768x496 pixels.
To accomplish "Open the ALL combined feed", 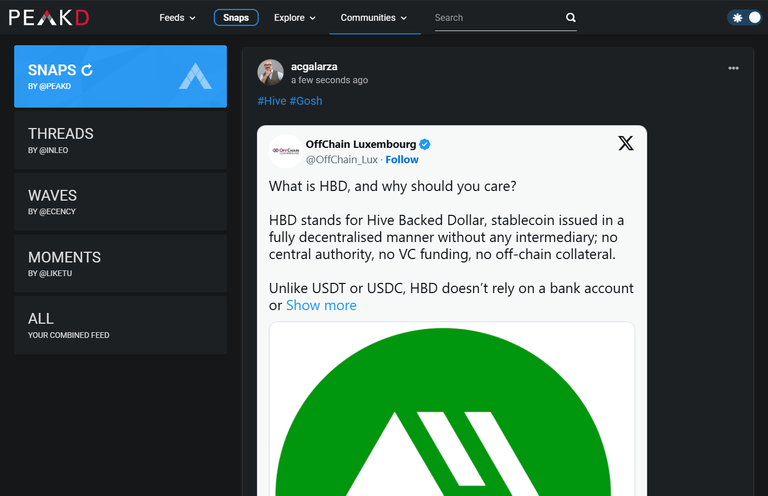I will point(120,326).
